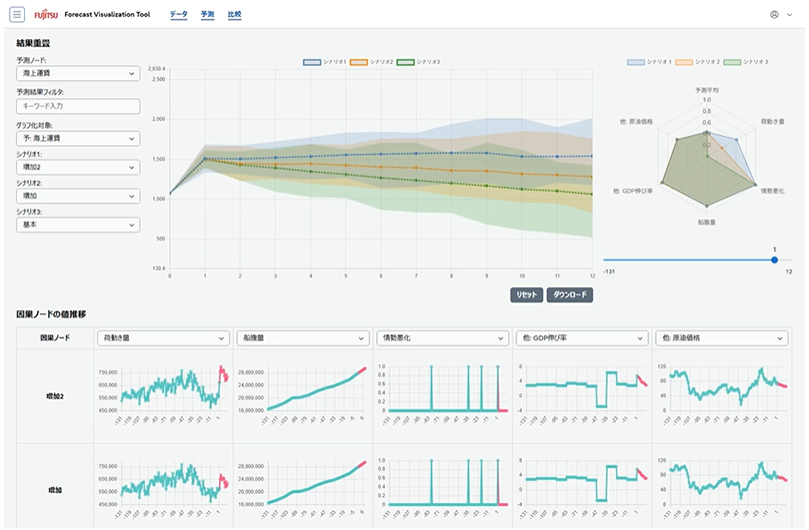Open the hamburger menu icon

(17, 15)
